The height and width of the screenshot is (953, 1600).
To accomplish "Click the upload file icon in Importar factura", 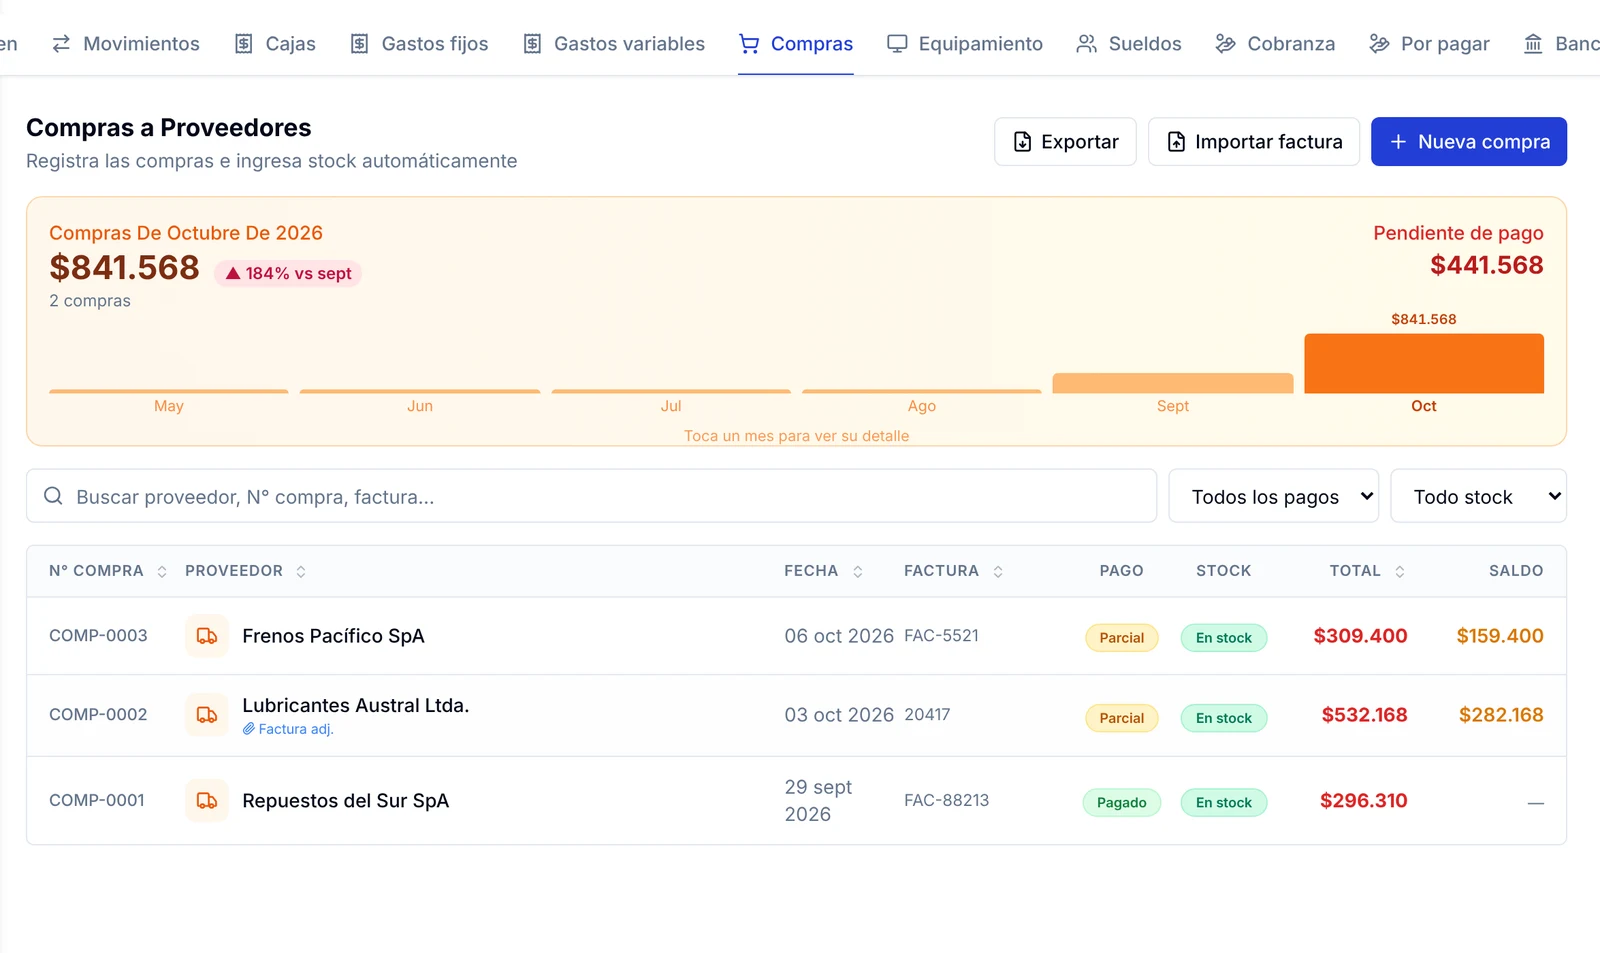I will (x=1177, y=142).
